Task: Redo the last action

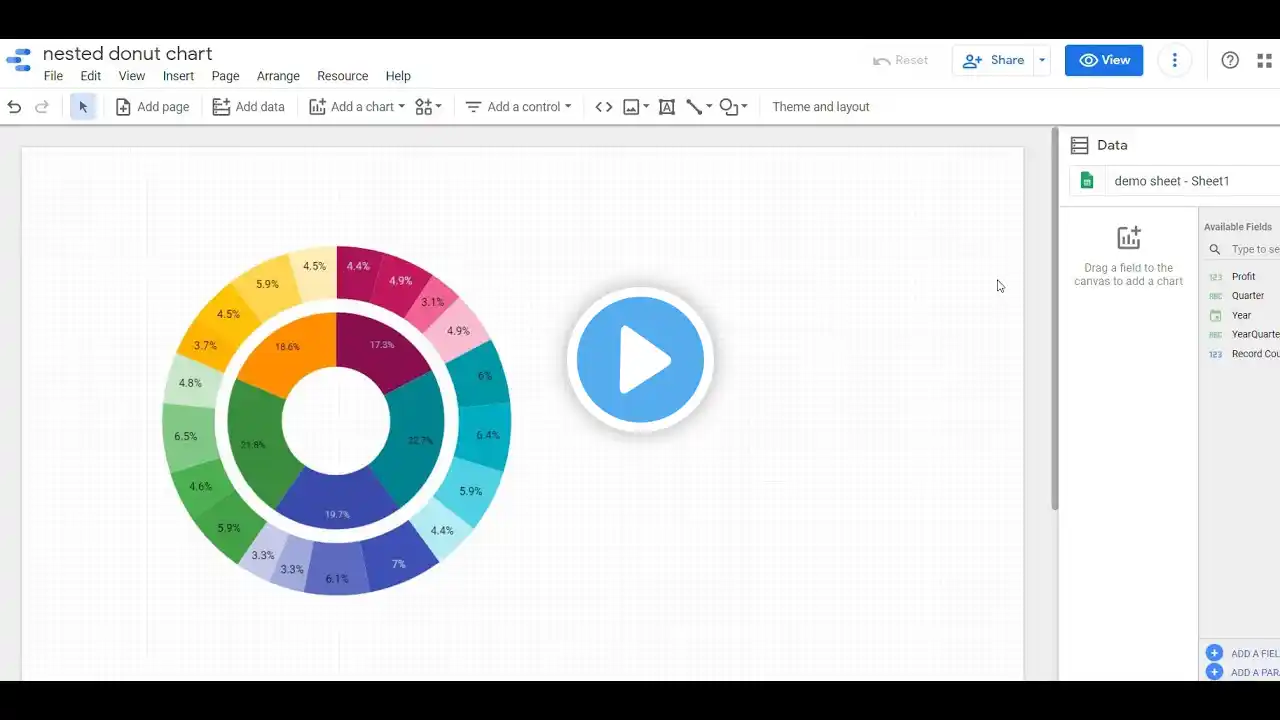Action: coord(42,107)
